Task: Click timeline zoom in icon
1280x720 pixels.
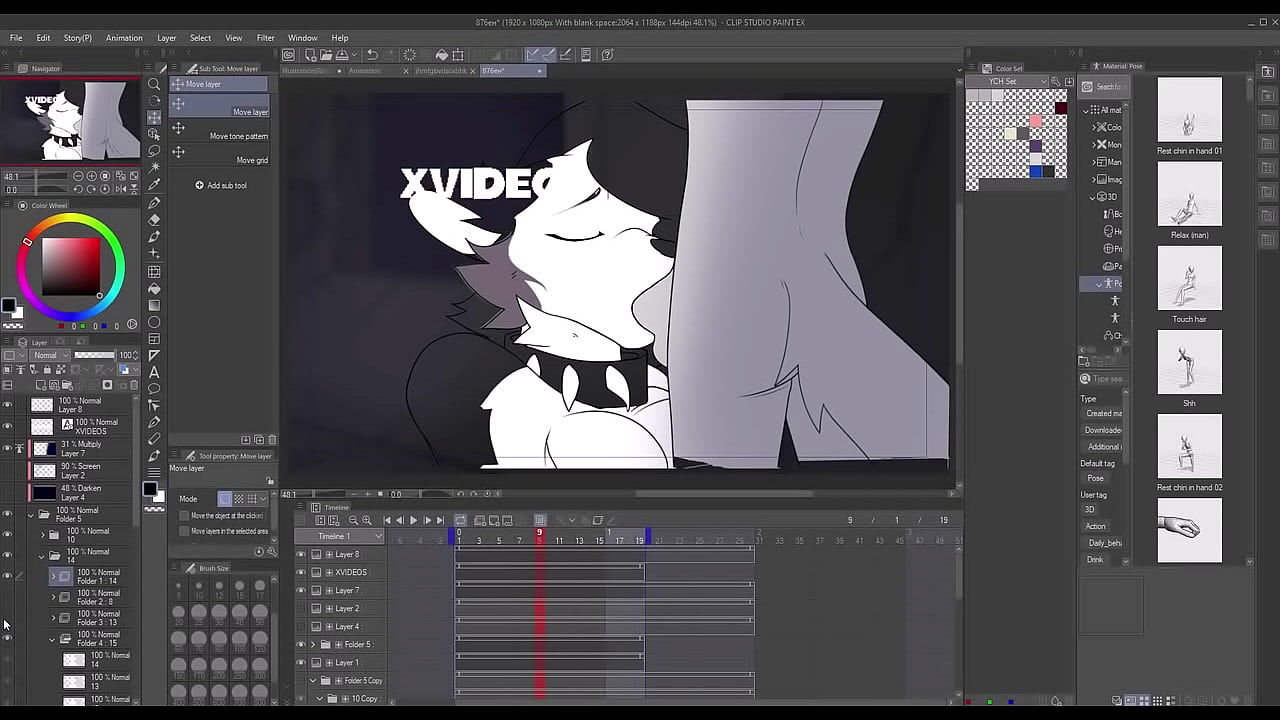Action: tap(367, 520)
